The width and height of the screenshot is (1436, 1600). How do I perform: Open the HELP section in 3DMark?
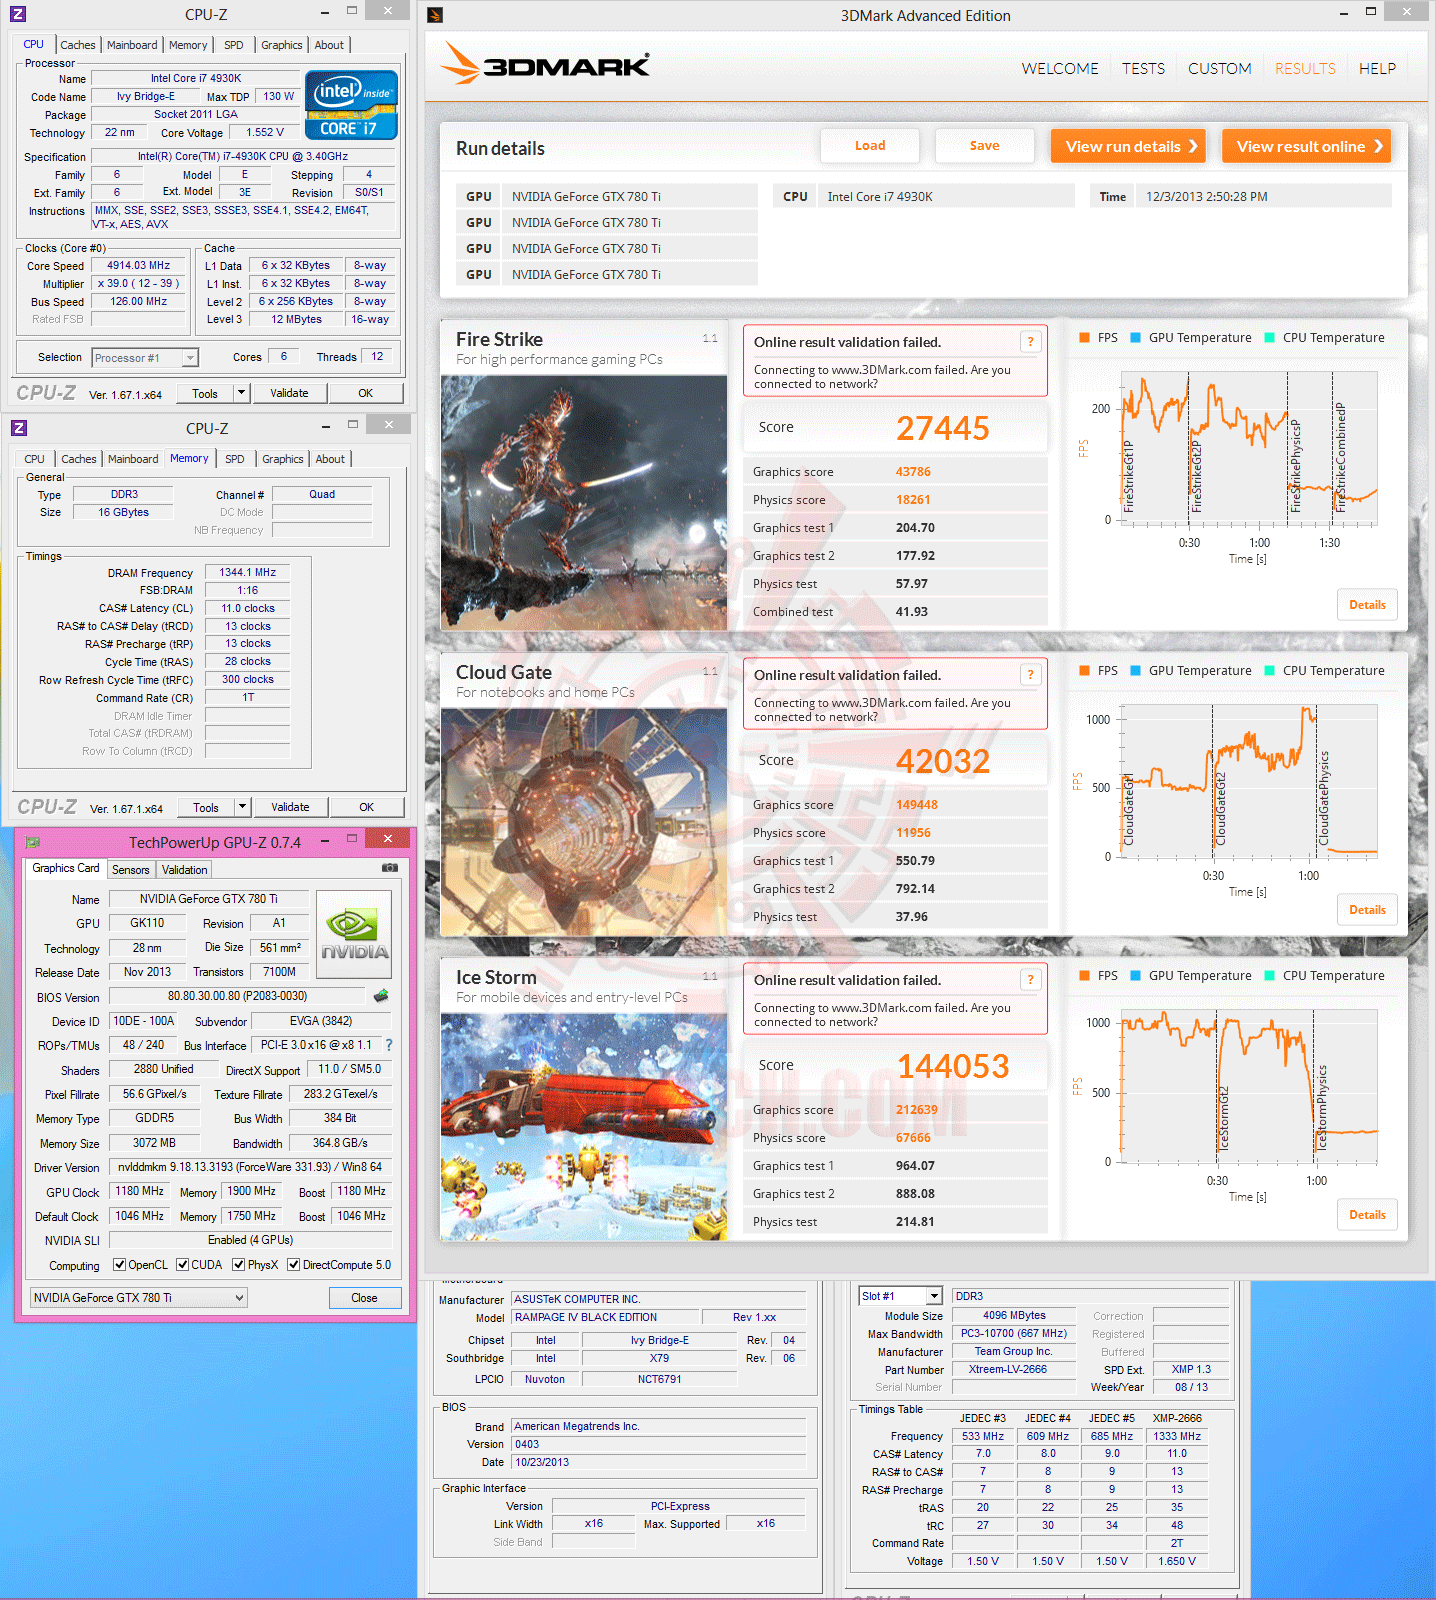point(1377,69)
